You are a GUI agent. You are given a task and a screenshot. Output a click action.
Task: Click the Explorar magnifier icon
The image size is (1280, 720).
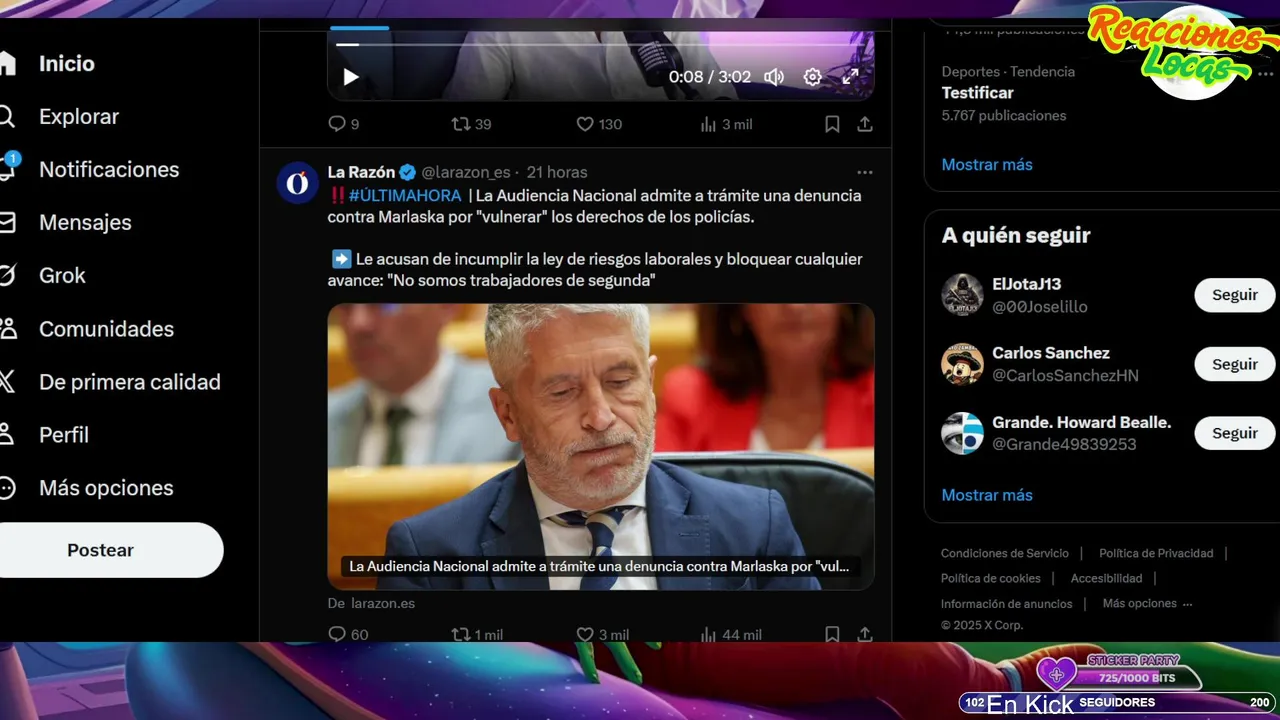point(7,116)
